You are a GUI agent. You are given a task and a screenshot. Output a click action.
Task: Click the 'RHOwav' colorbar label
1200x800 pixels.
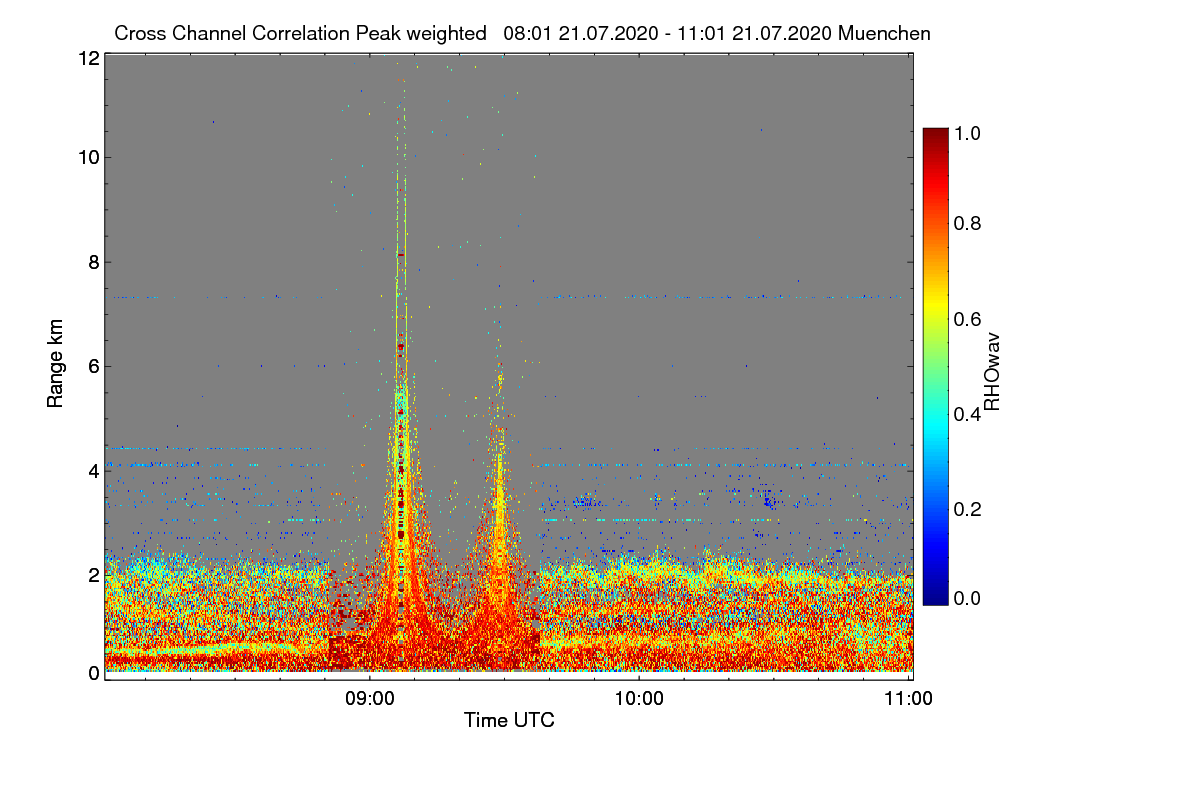(x=993, y=373)
